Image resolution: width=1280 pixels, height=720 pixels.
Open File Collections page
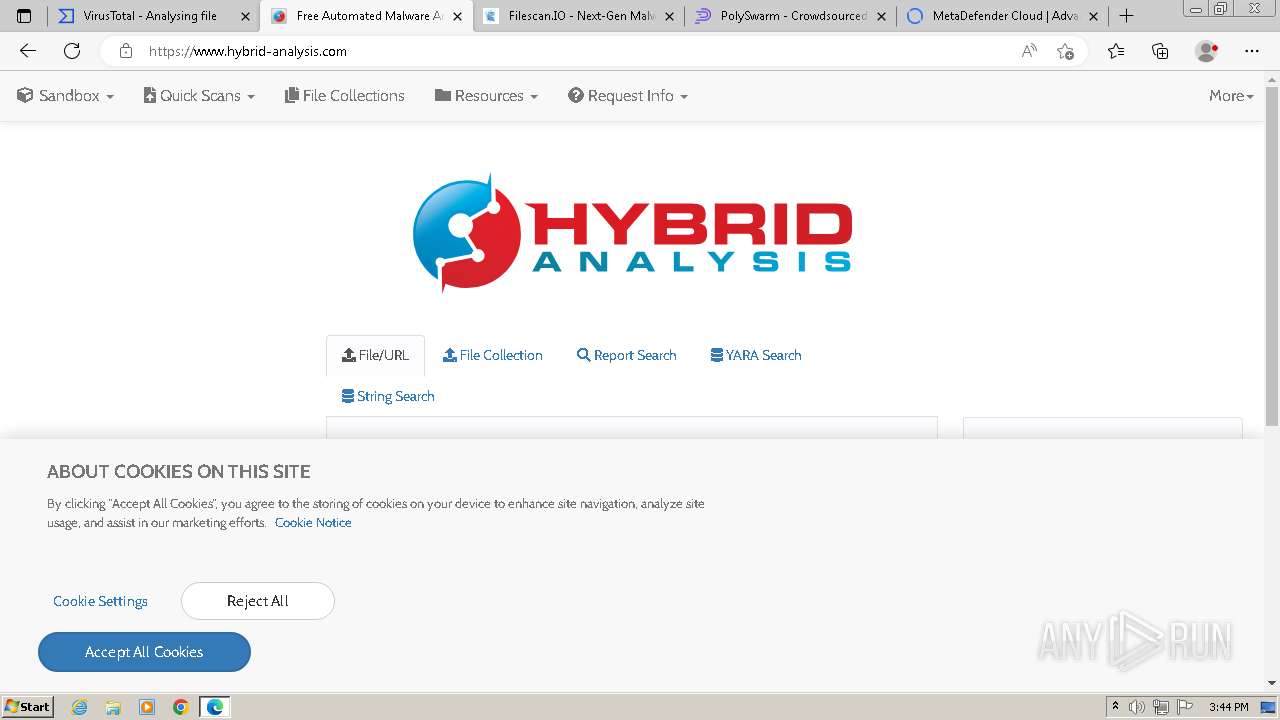(345, 96)
